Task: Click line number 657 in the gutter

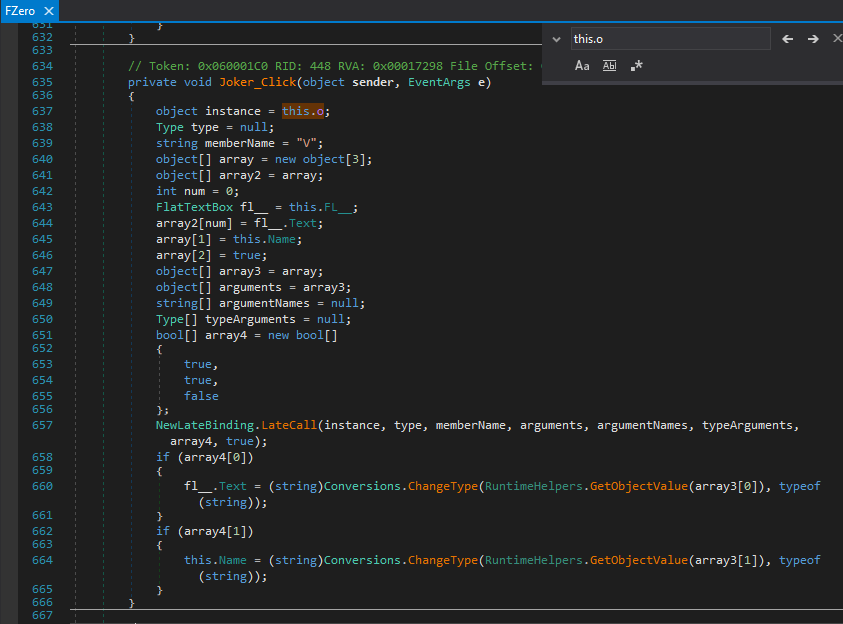Action: point(42,426)
